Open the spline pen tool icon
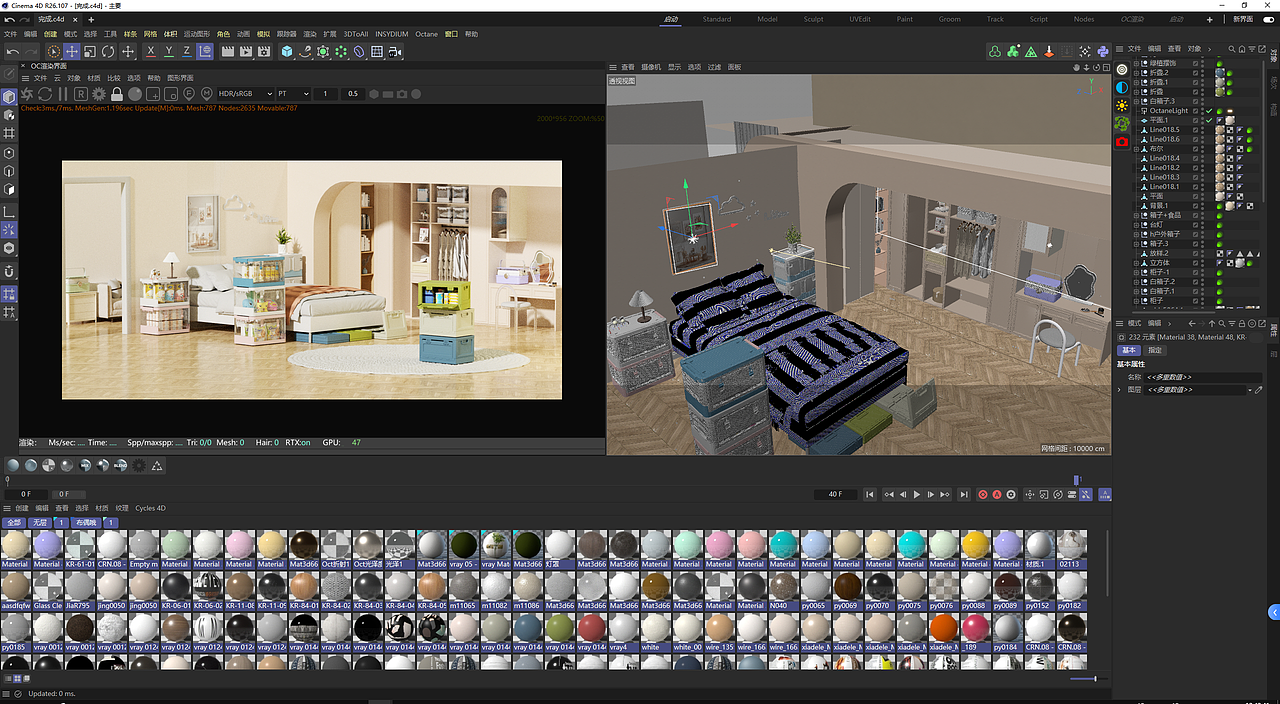Viewport: 1280px width, 704px height. (x=305, y=51)
